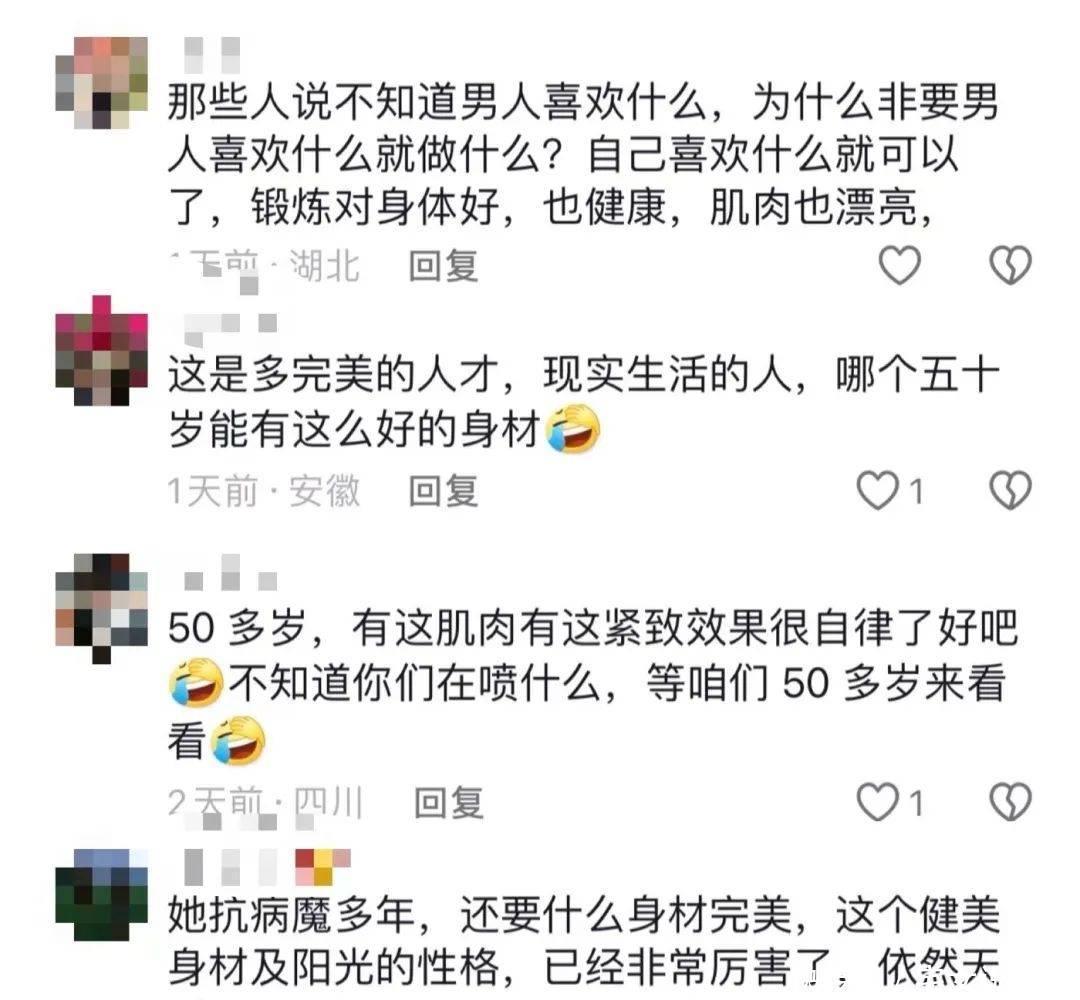This screenshot has width=1080, height=1000.
Task: Click the third commenter's blurred username
Action: pos(231,574)
